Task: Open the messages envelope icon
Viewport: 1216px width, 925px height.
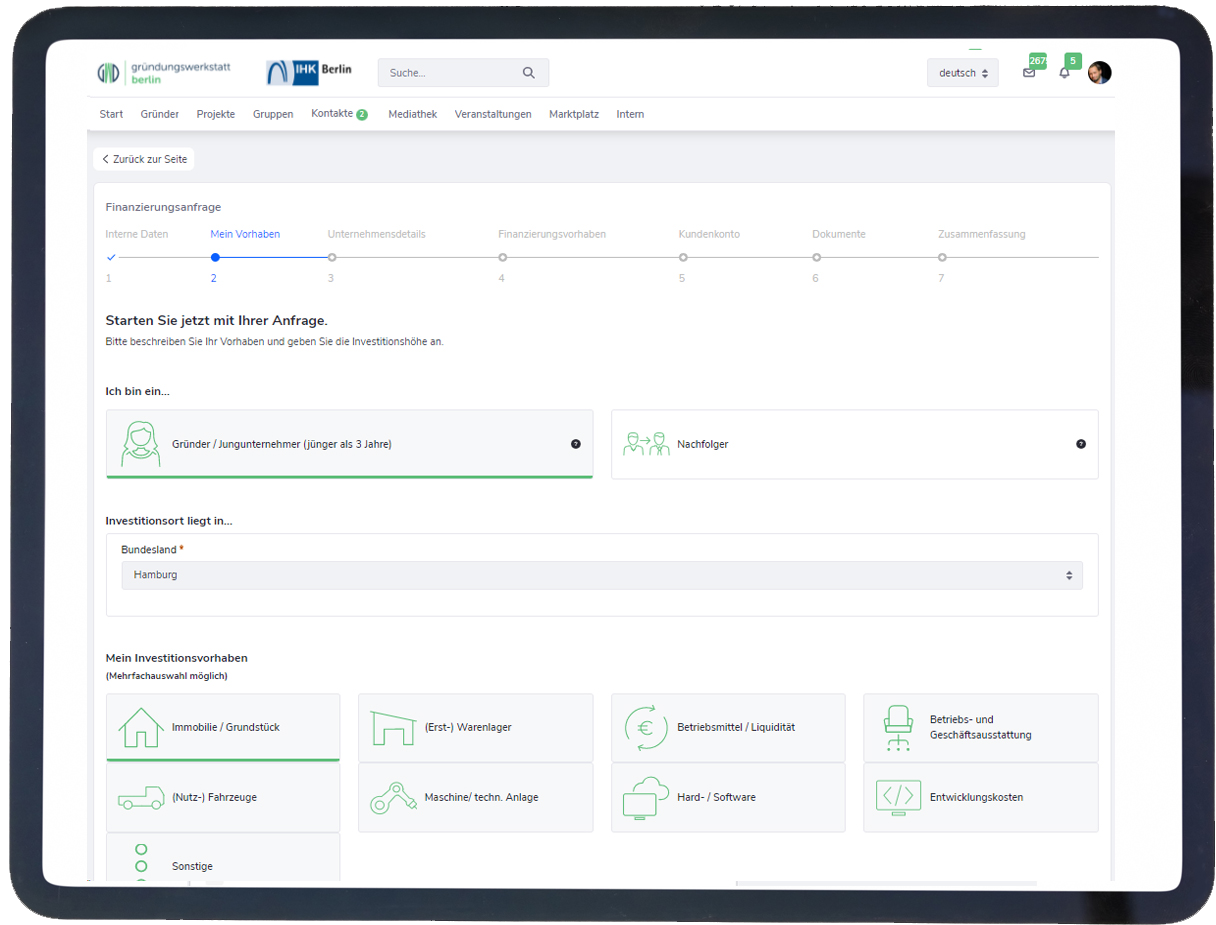Action: coord(1029,73)
